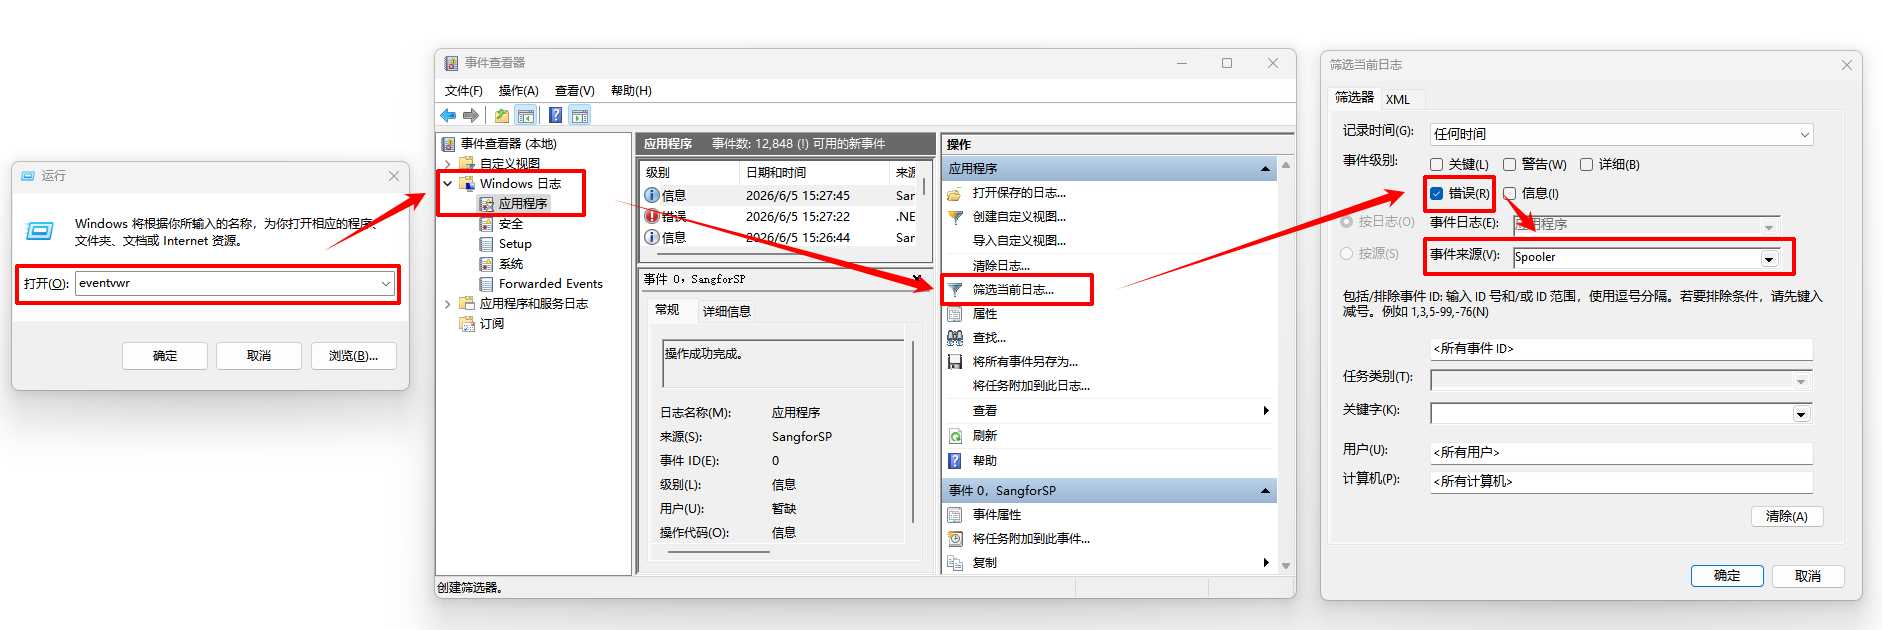Open the 查看(V) menu
1882x630 pixels.
[574, 91]
